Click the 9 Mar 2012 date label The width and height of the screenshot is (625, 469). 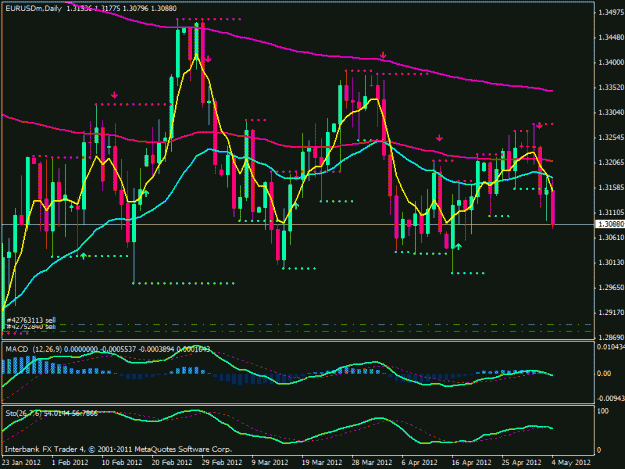tap(270, 463)
